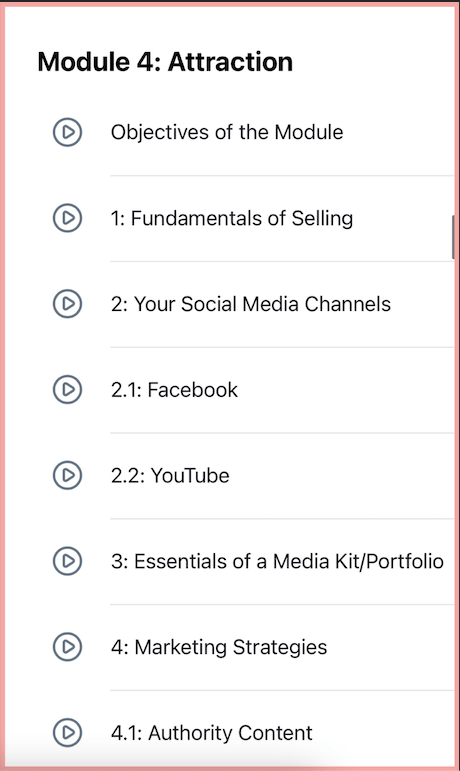Click play icon beside Objectives of the Module
Viewport: 460px width, 771px height.
point(67,132)
